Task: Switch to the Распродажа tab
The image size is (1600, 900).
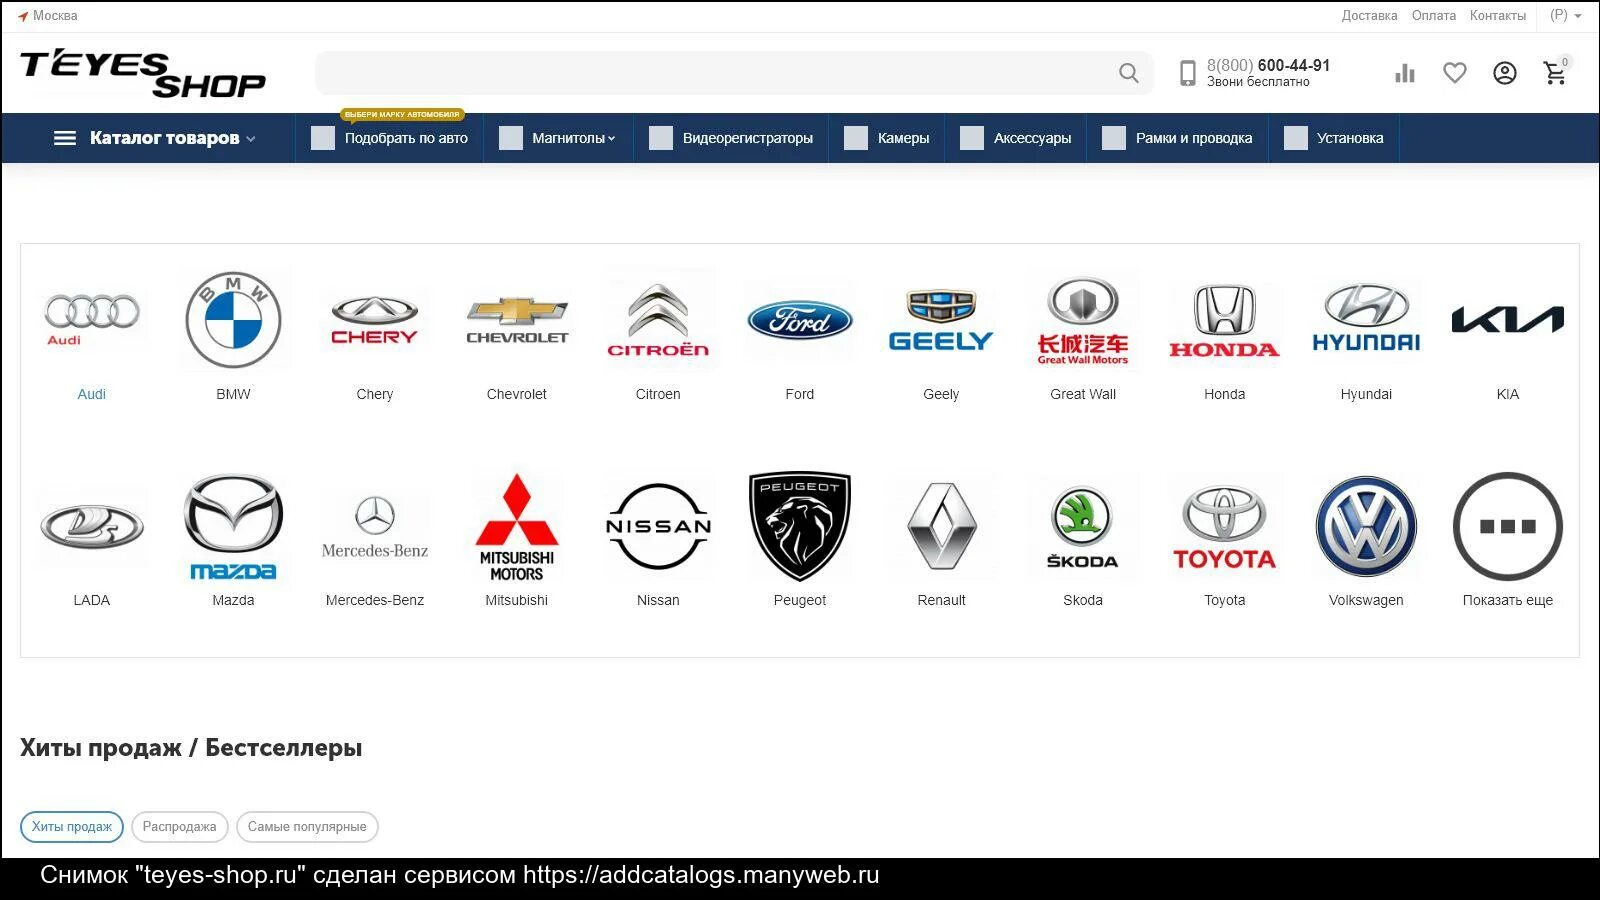Action: pos(180,827)
